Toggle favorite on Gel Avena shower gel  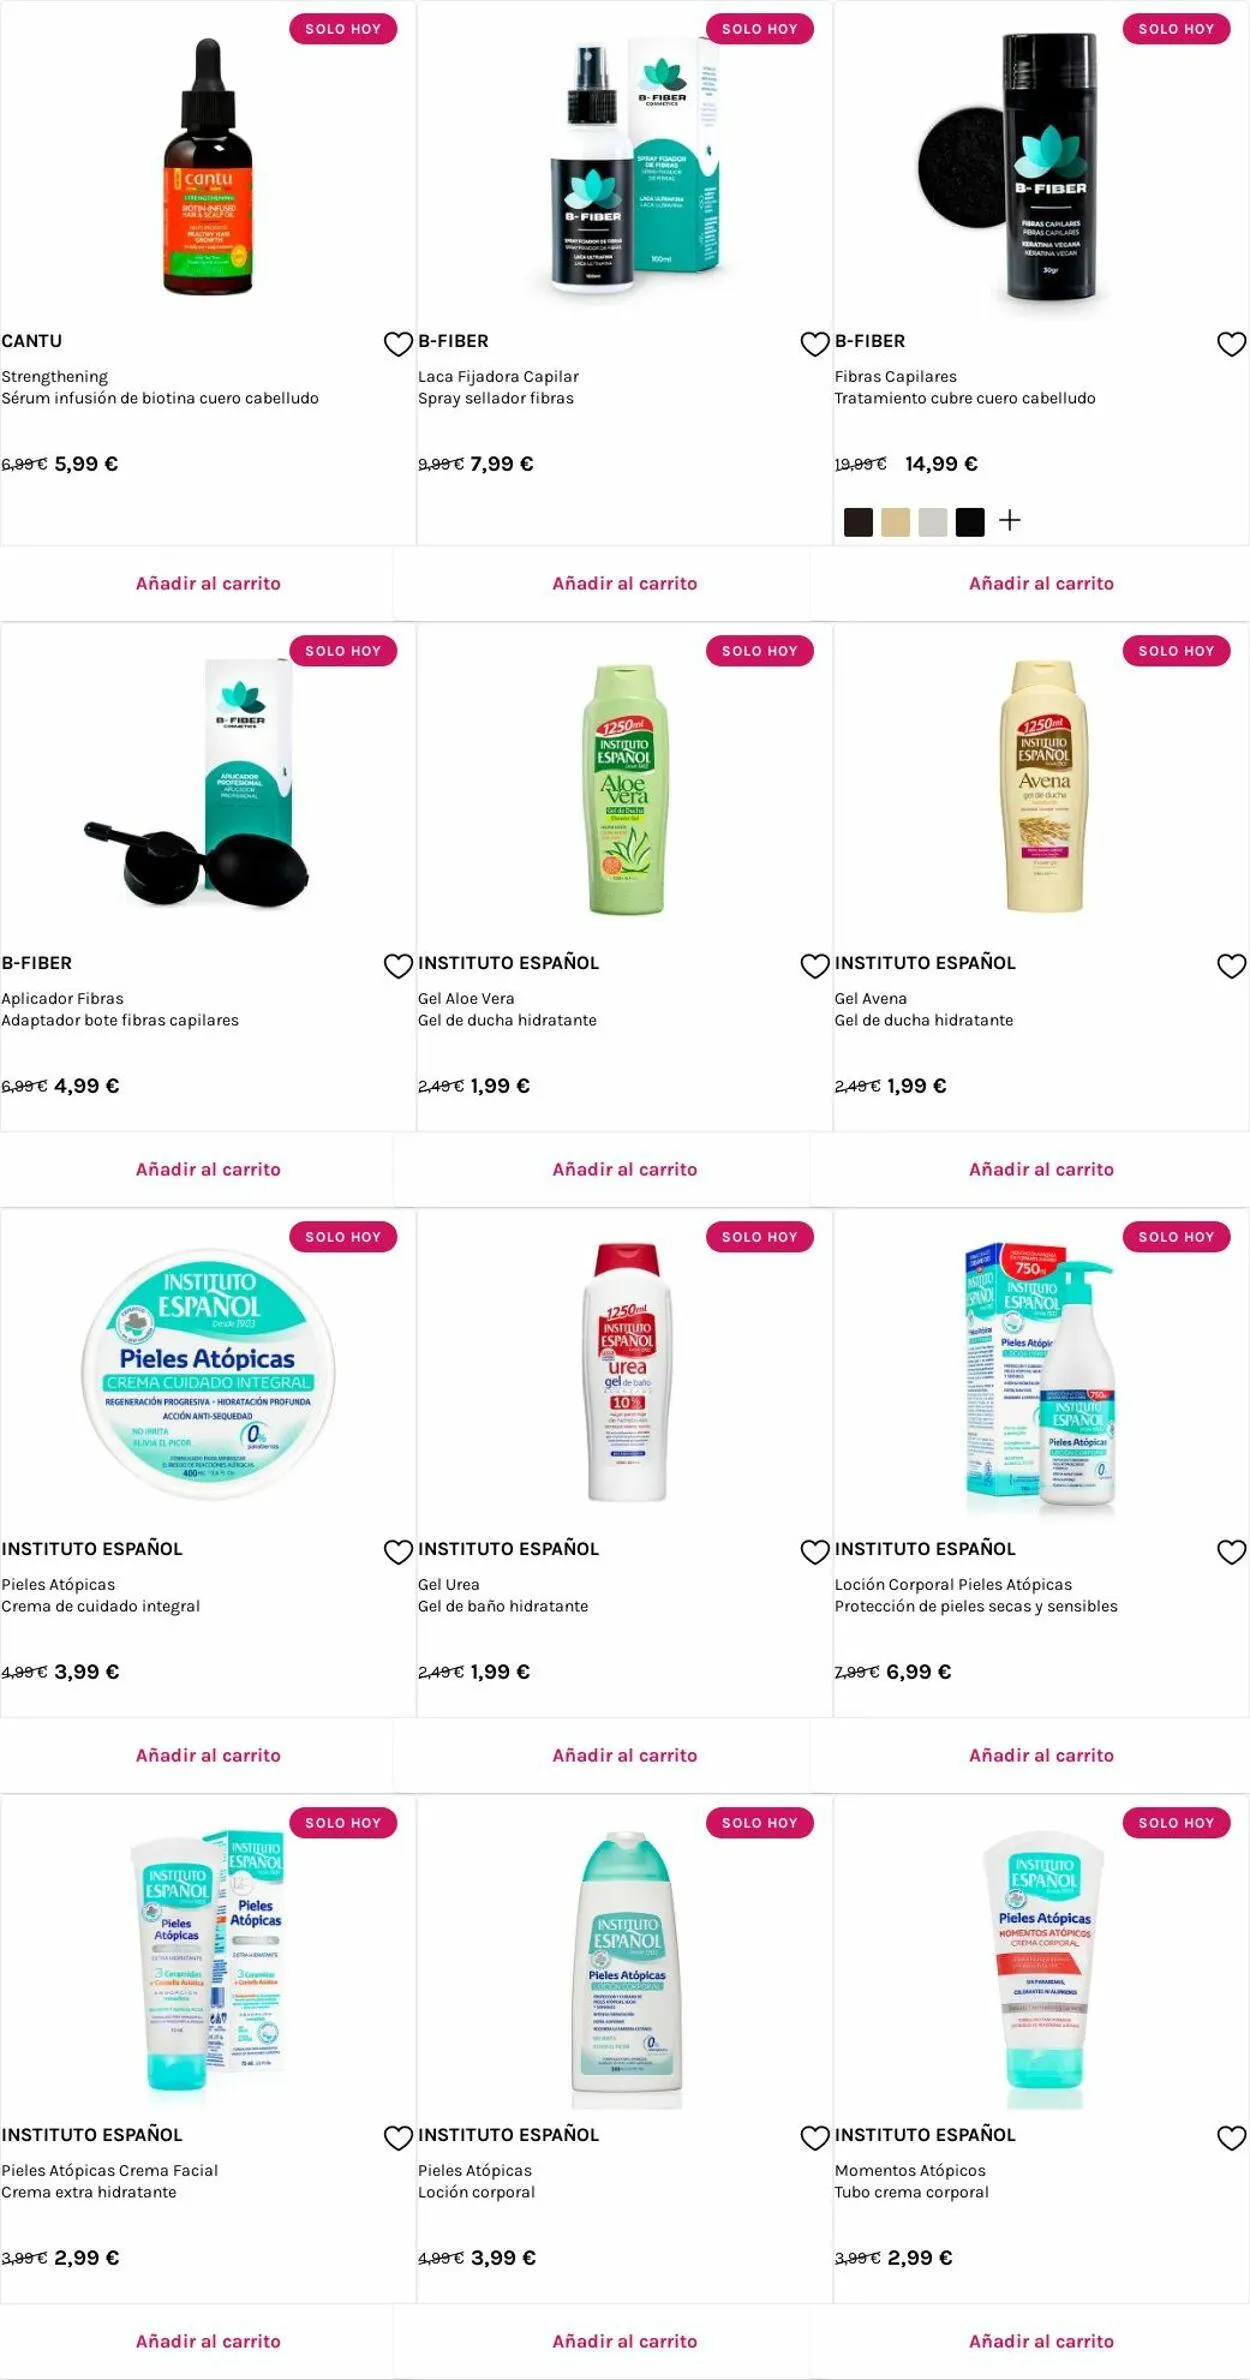point(1231,966)
